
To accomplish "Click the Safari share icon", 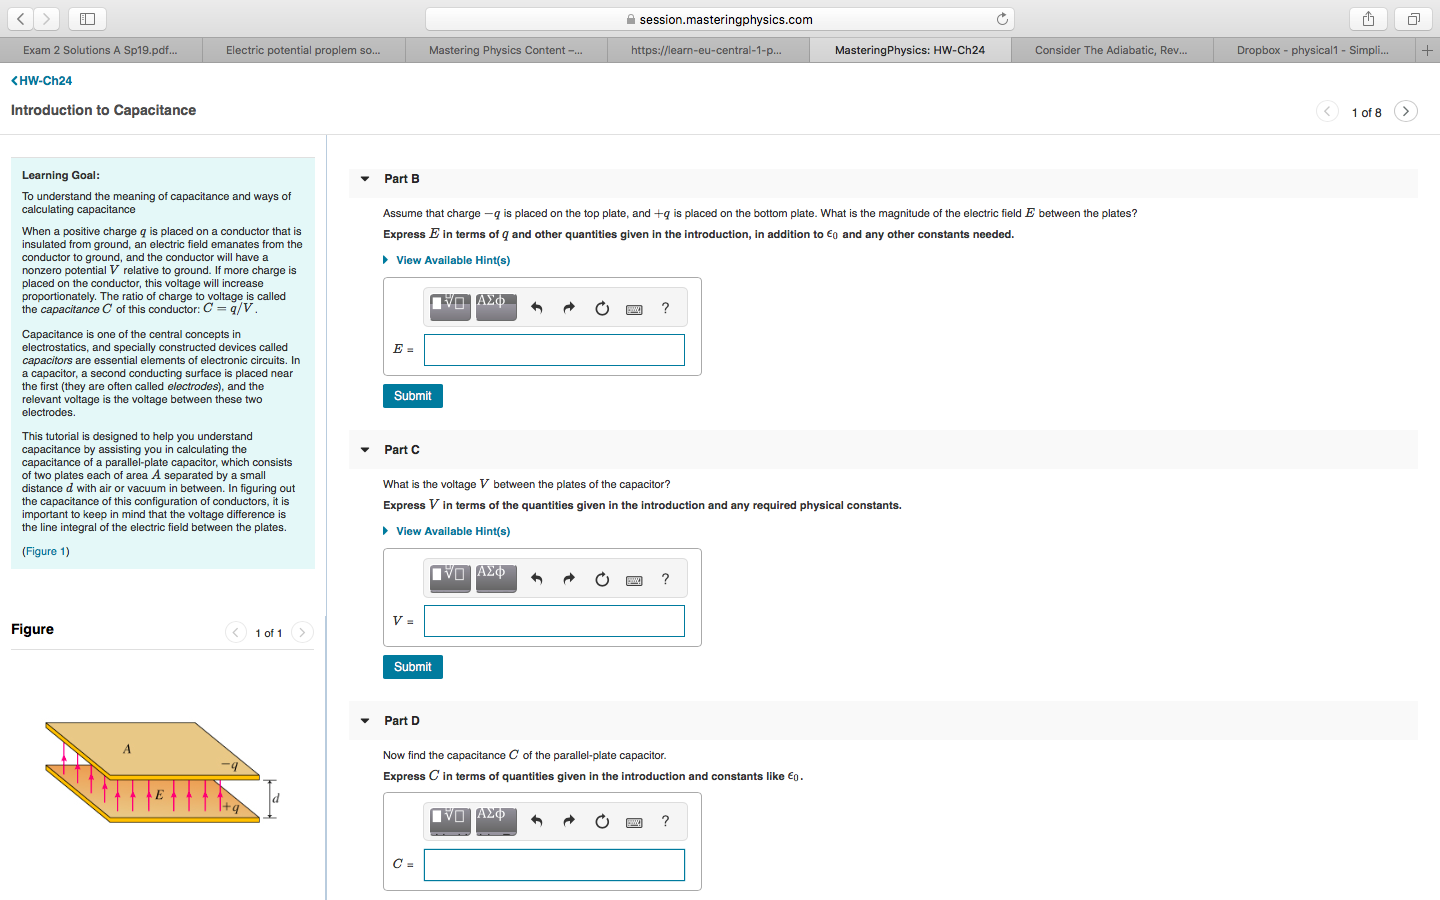I will pyautogui.click(x=1367, y=18).
